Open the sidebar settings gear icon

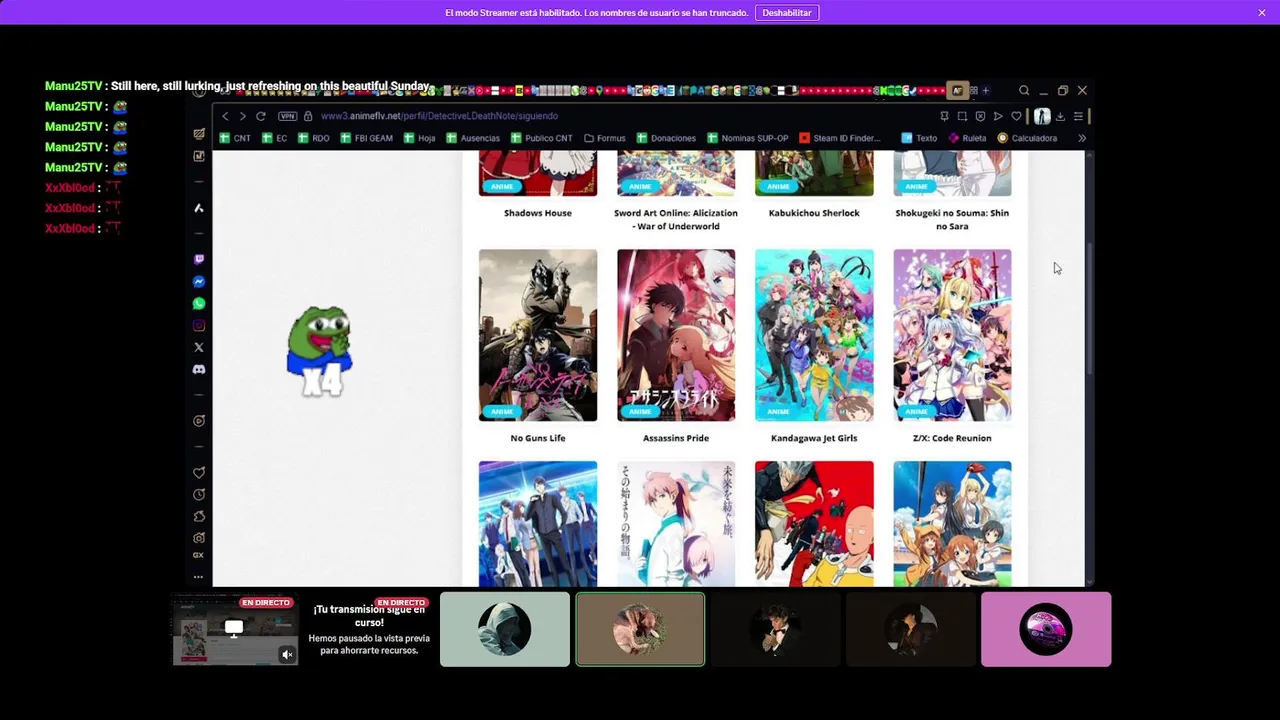(x=199, y=538)
